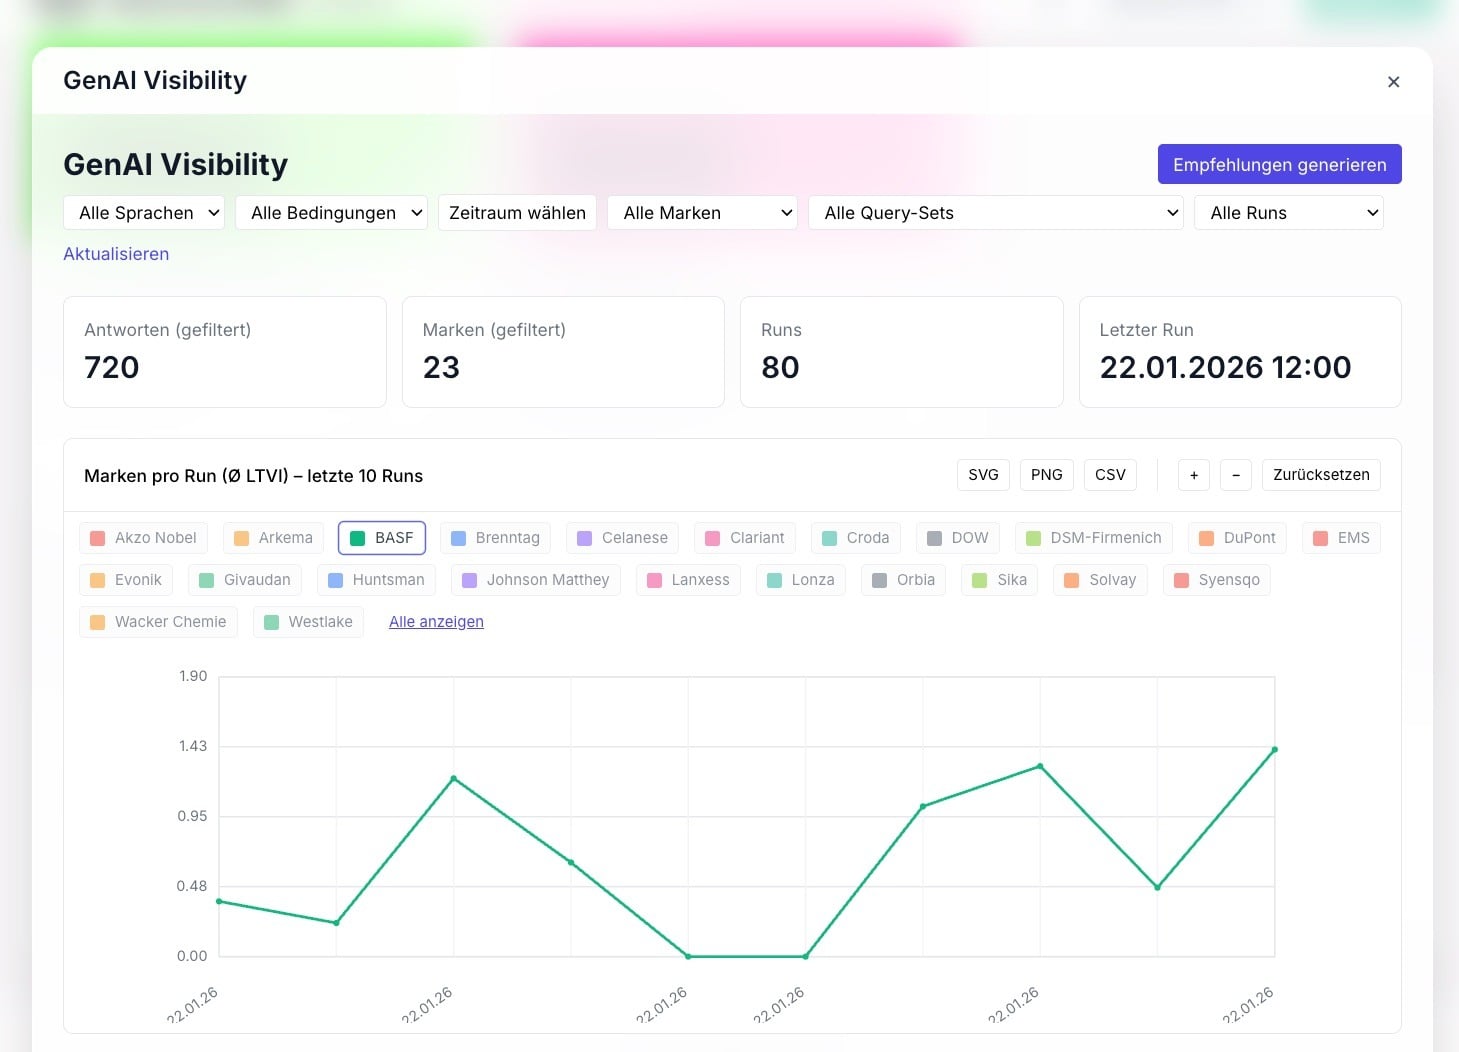Expand the Alle Bedingungen filter
The image size is (1459, 1052).
[332, 213]
